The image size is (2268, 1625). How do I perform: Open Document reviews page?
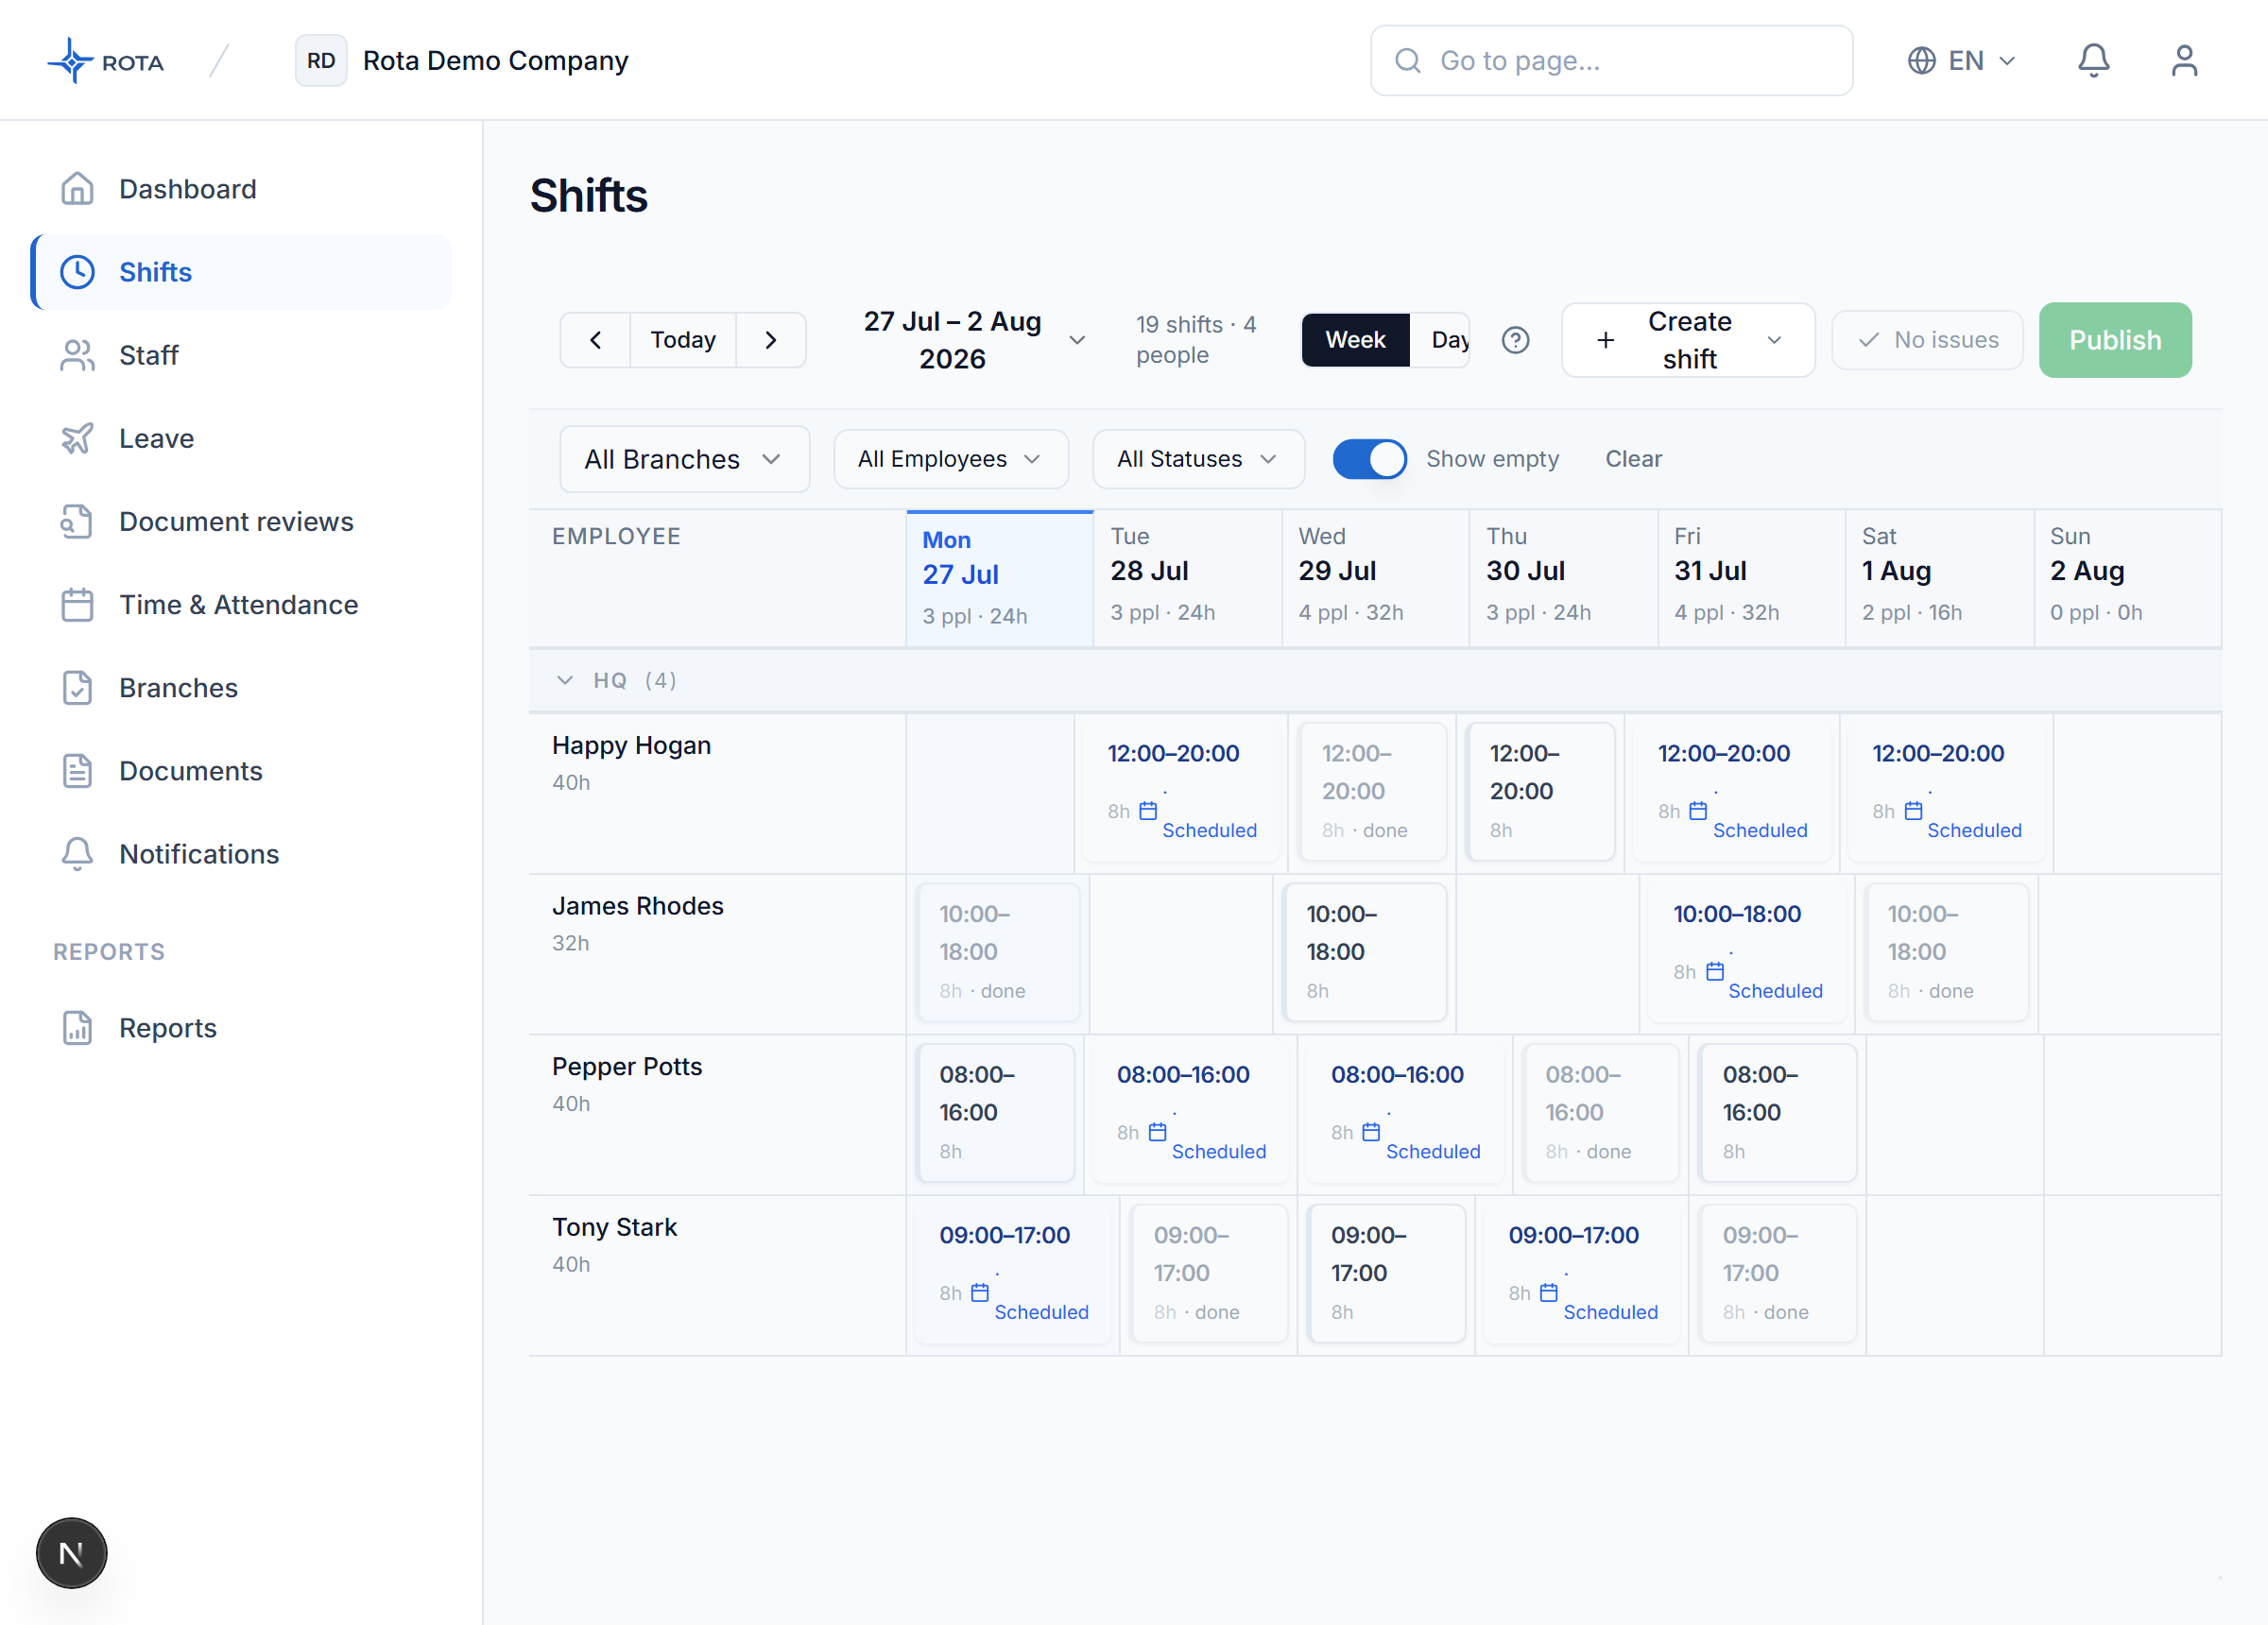(241, 521)
